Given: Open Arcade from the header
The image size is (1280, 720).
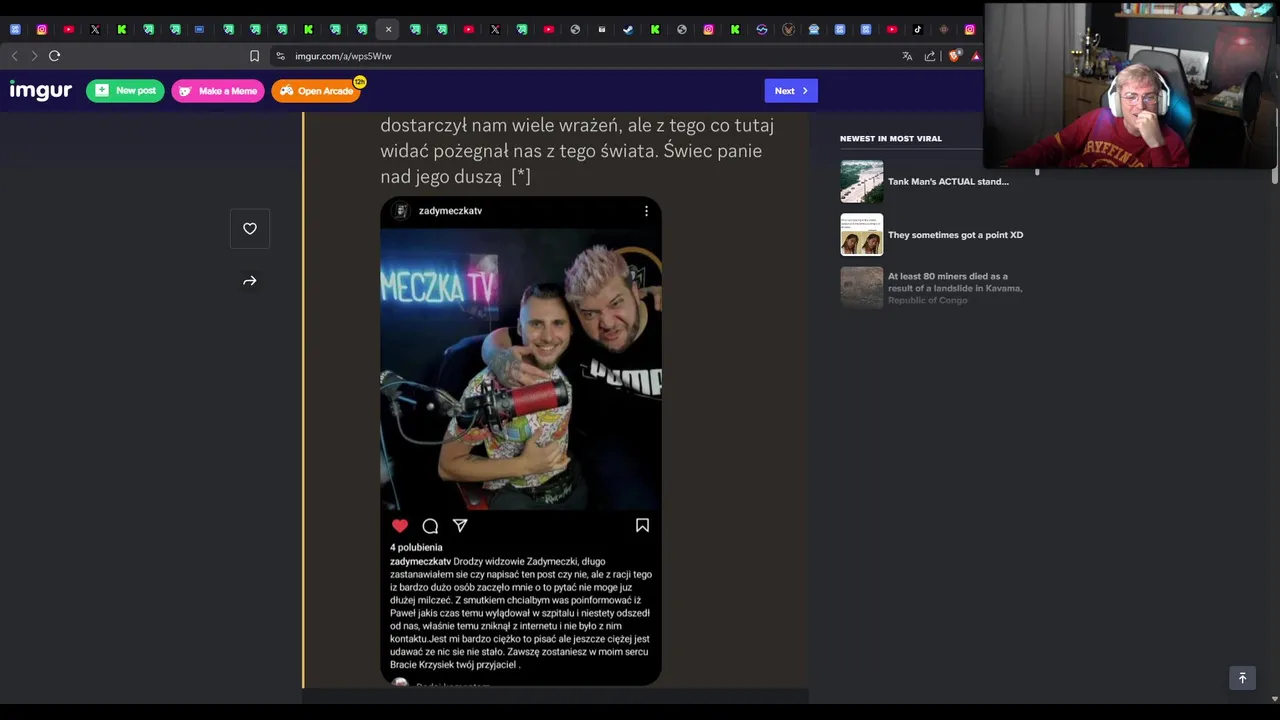Looking at the screenshot, I should [x=316, y=91].
